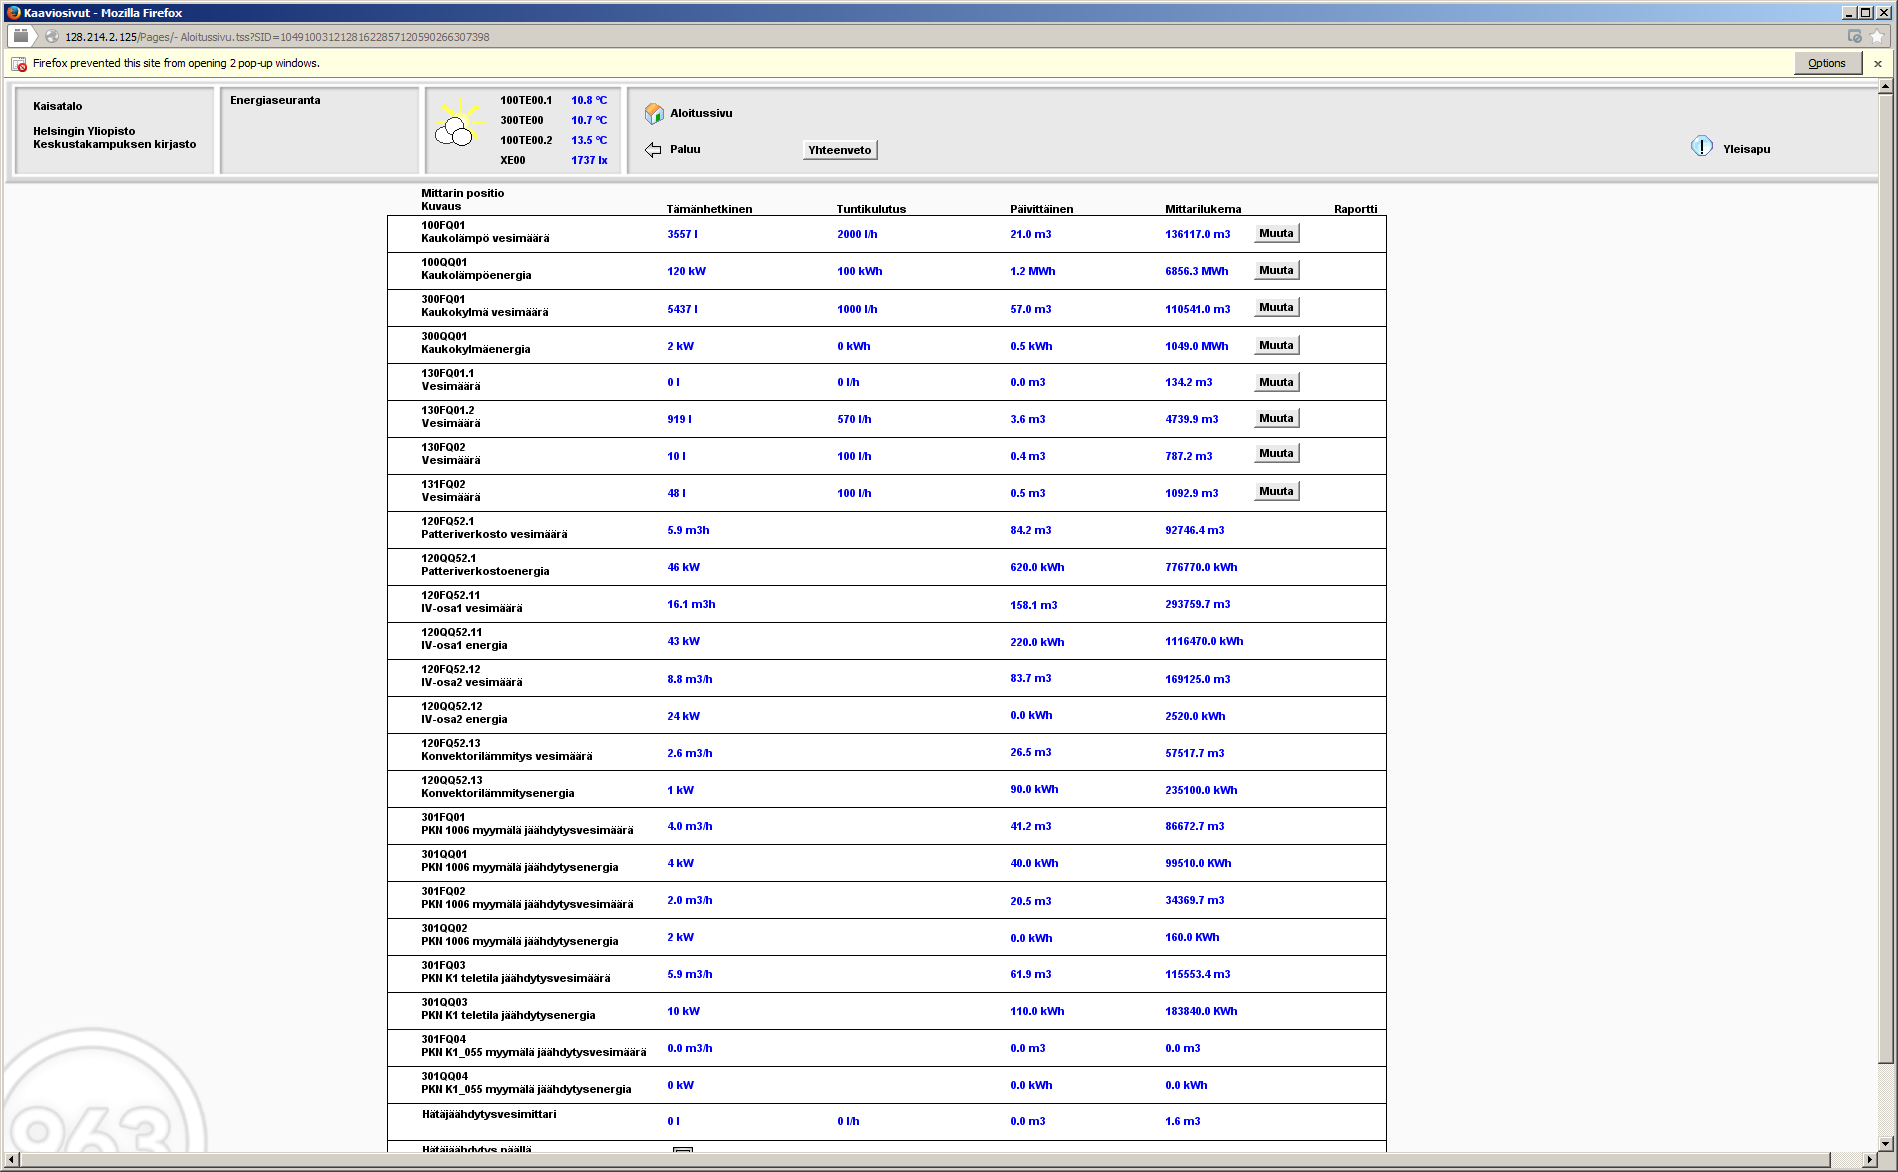Click Muuta for 130FQ02 Vesimäärä
Screen dimensions: 1898x1172
(x=1276, y=453)
